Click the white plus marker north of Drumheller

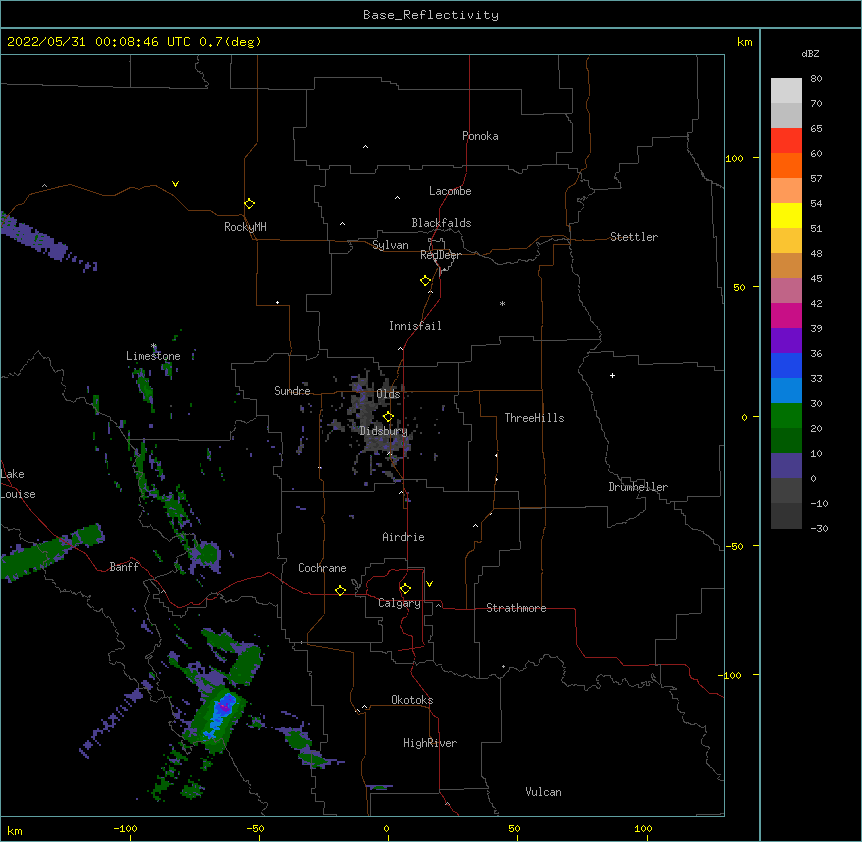coord(612,375)
